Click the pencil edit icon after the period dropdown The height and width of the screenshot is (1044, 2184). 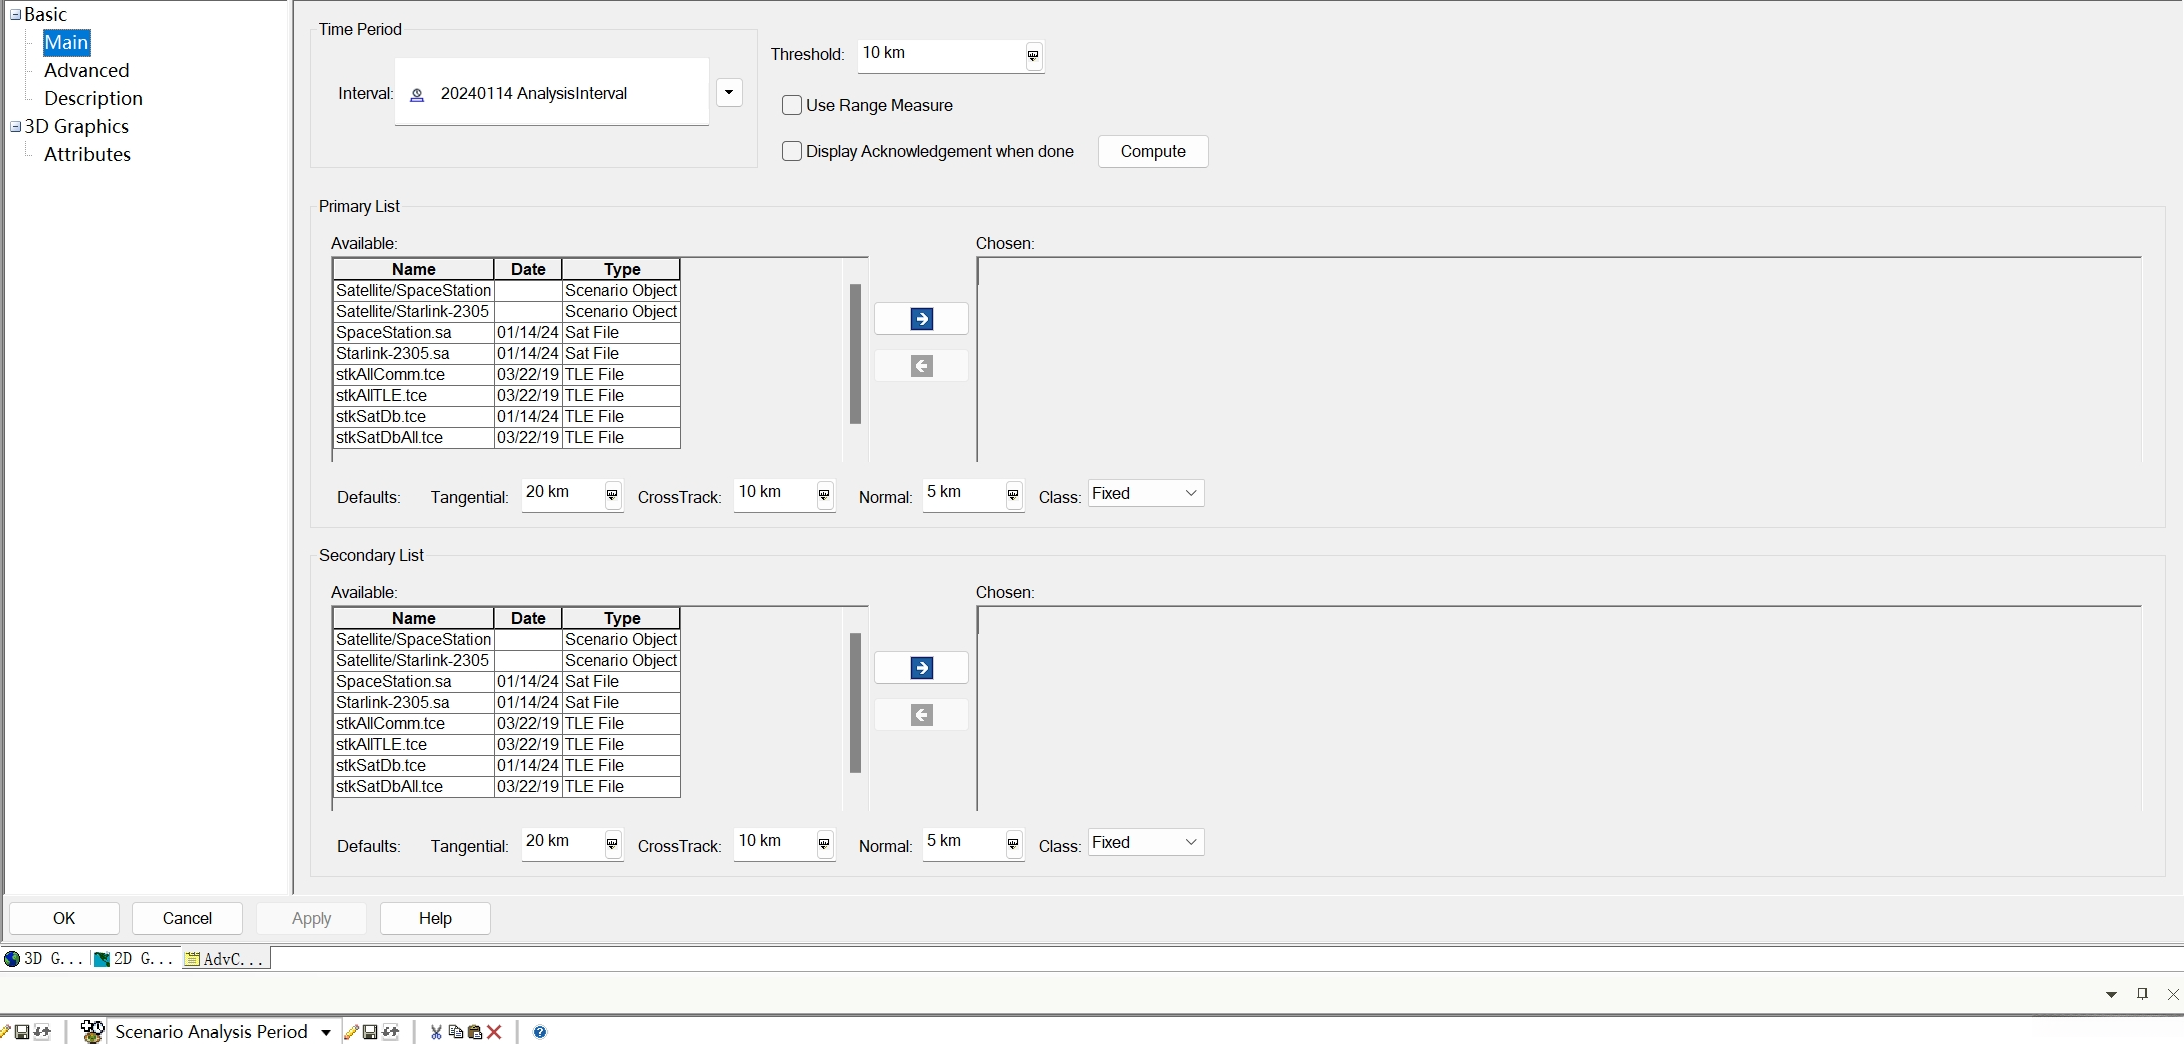(x=351, y=1032)
